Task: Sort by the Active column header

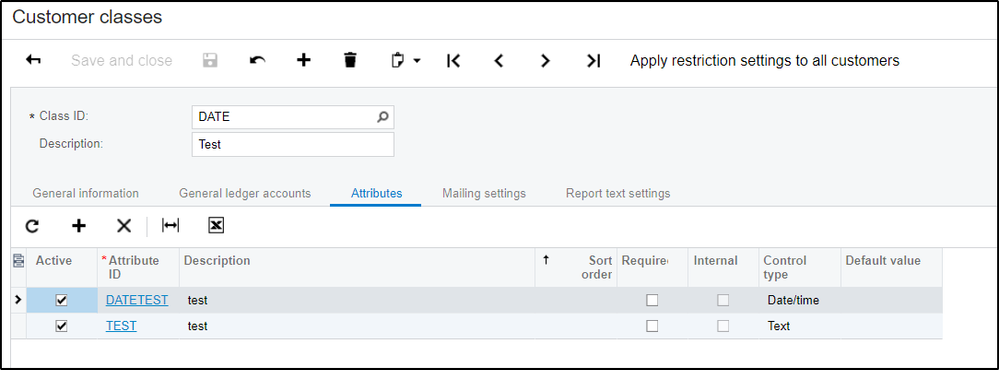Action: pos(62,267)
